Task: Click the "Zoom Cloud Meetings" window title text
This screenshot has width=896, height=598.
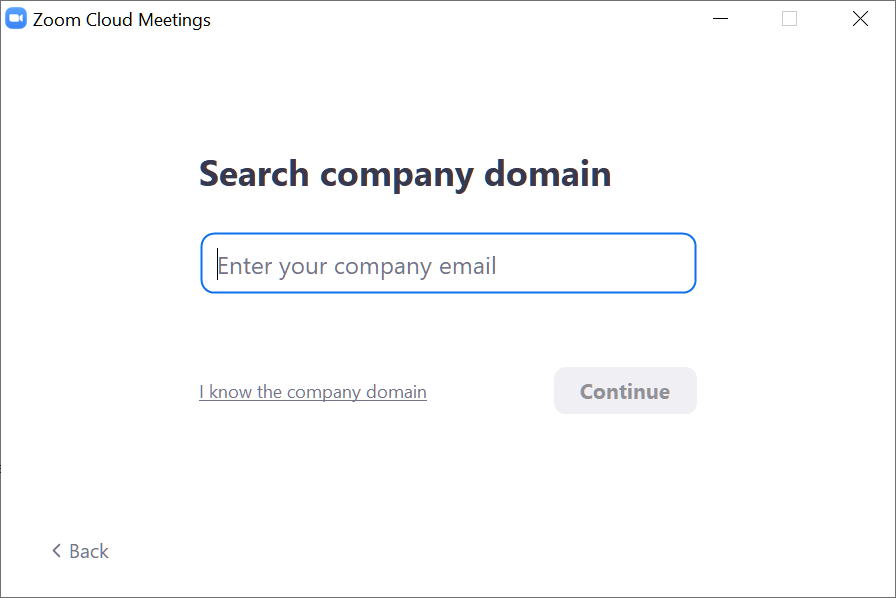Action: (x=122, y=20)
